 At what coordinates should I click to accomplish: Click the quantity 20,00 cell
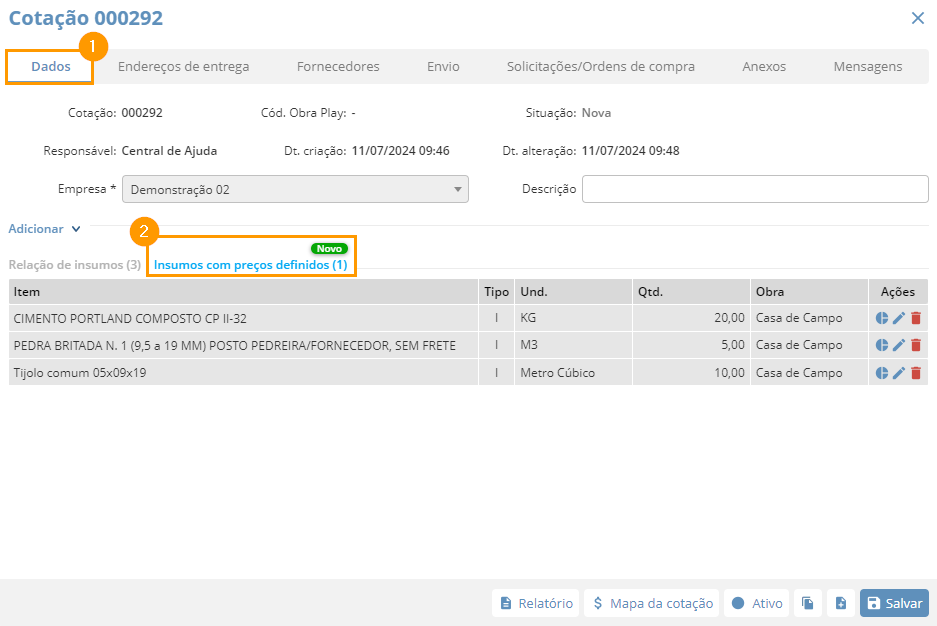coord(691,318)
